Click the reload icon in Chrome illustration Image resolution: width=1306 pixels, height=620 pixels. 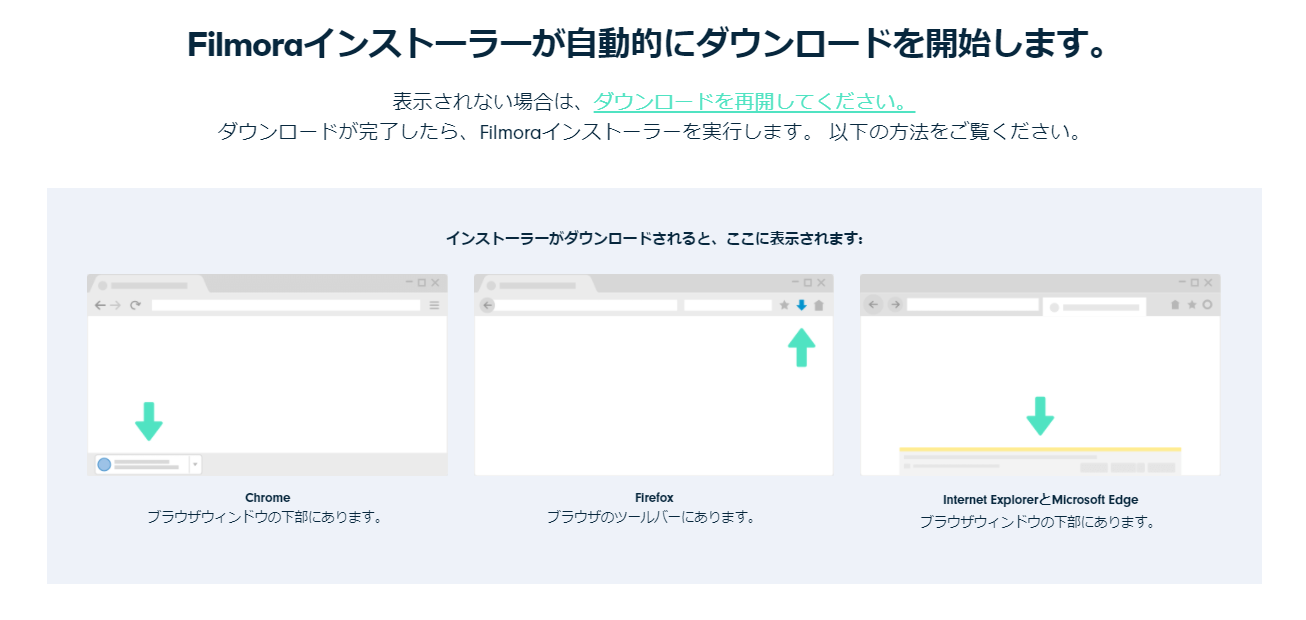coord(135,305)
